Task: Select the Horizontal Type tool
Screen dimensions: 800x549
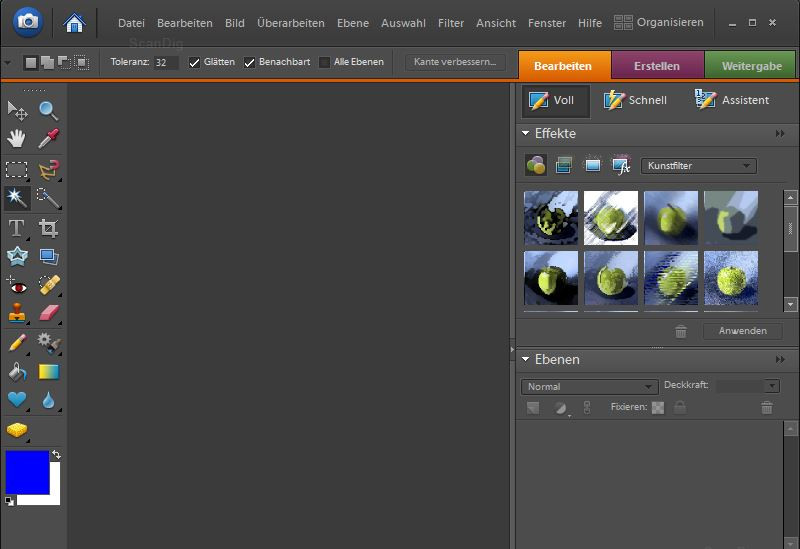Action: 17,228
